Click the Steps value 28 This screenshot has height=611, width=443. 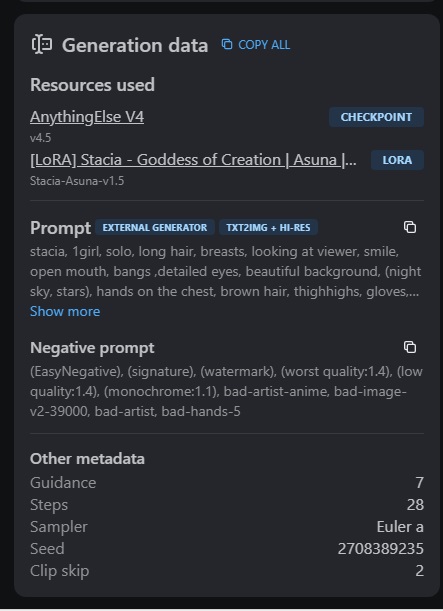coord(415,505)
